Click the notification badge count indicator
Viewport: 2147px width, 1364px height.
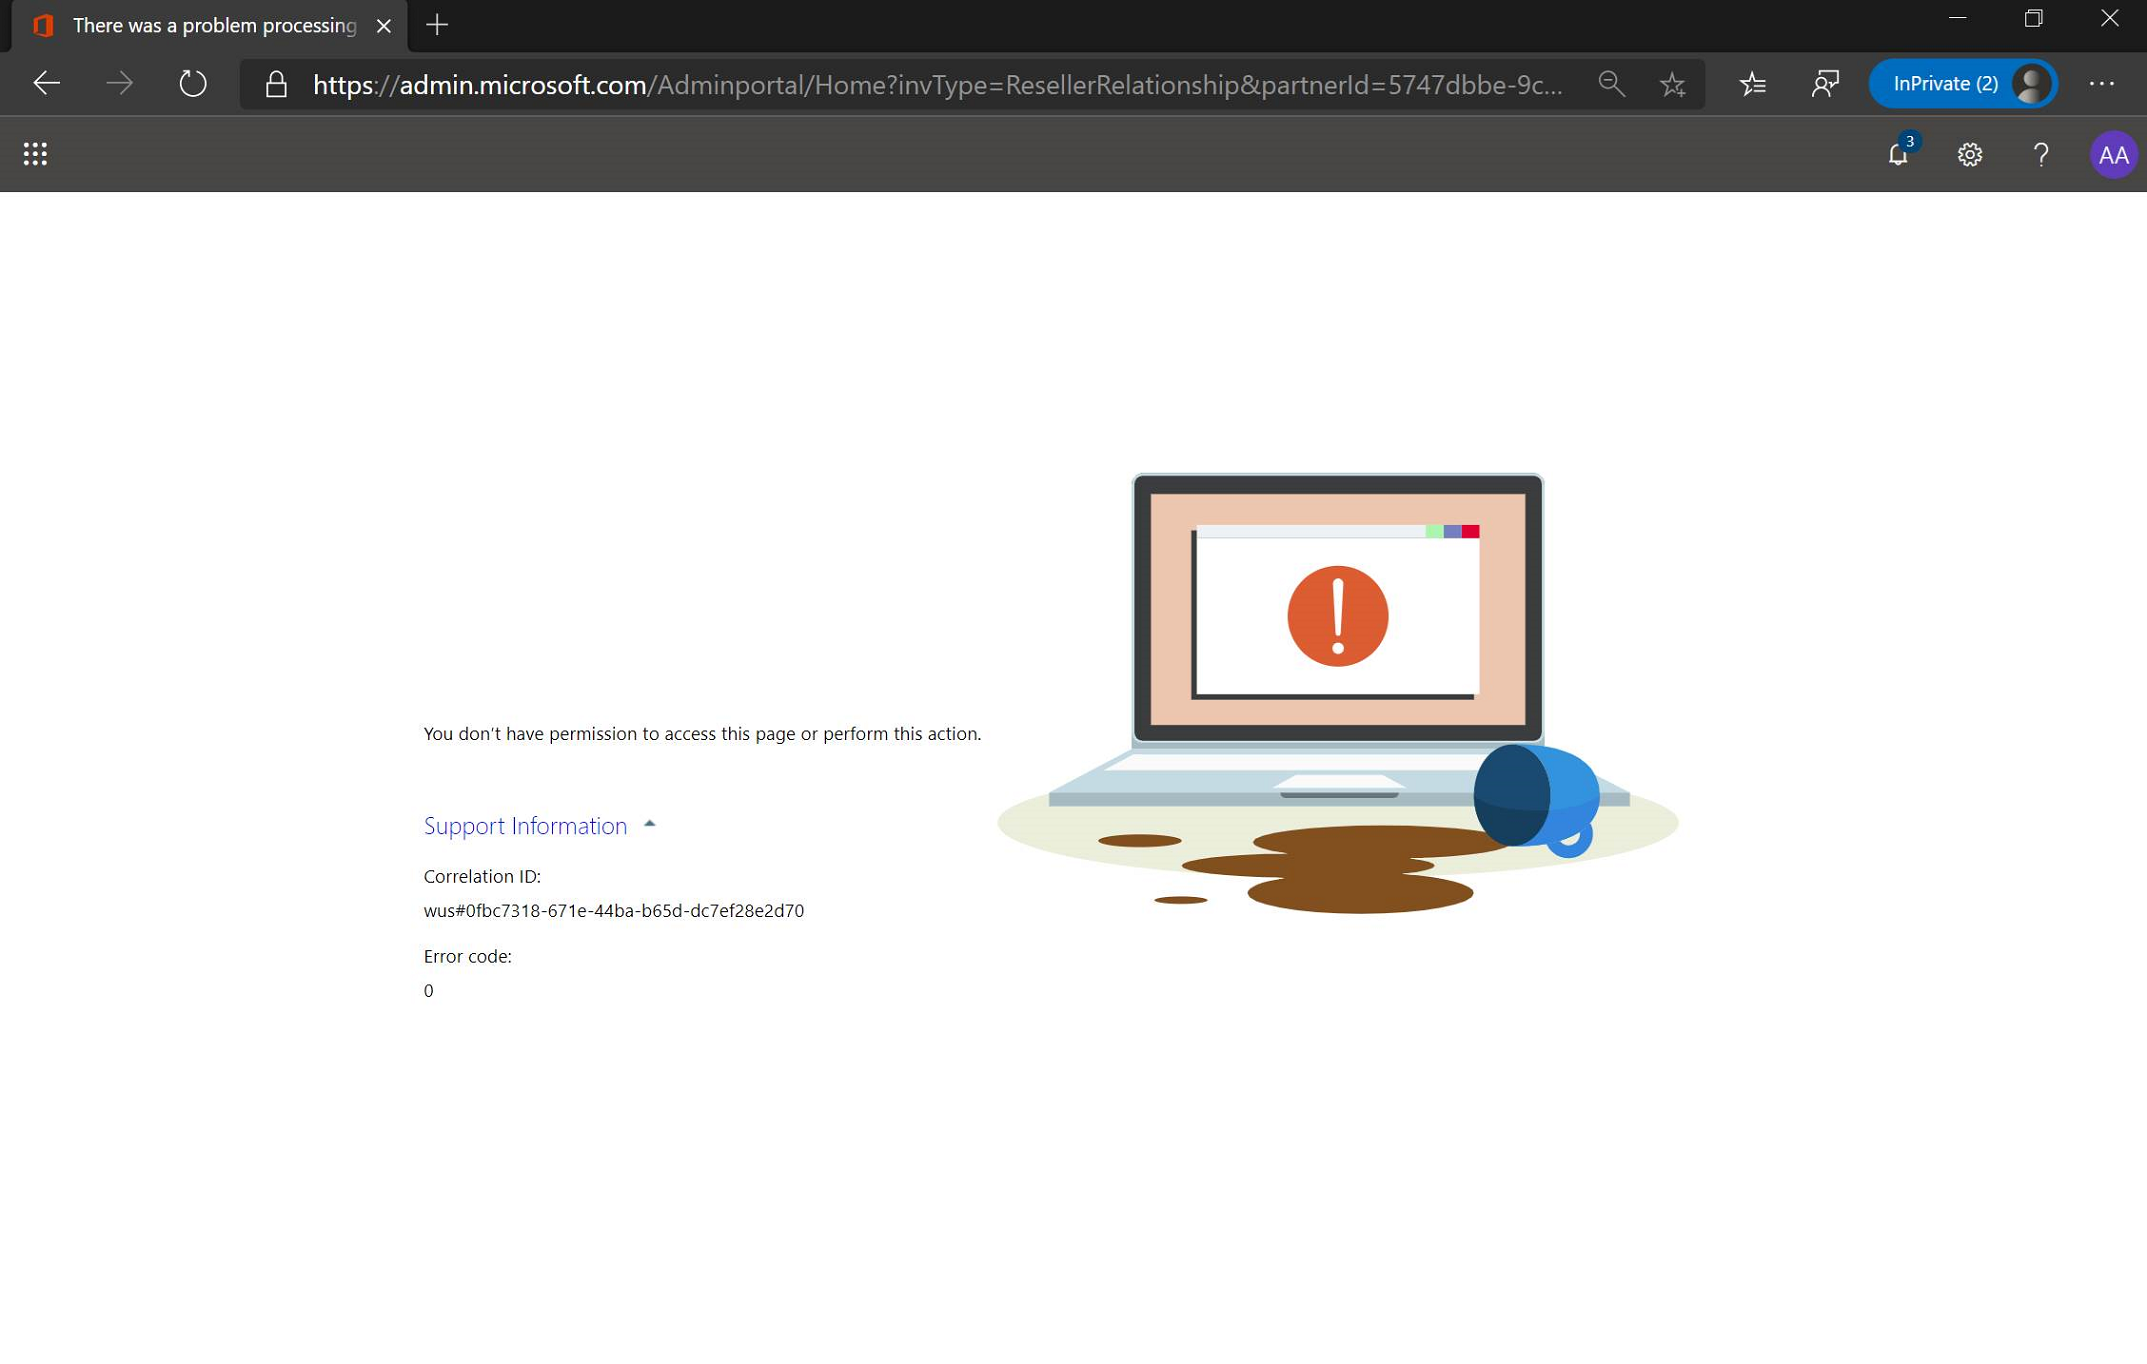(x=1909, y=138)
